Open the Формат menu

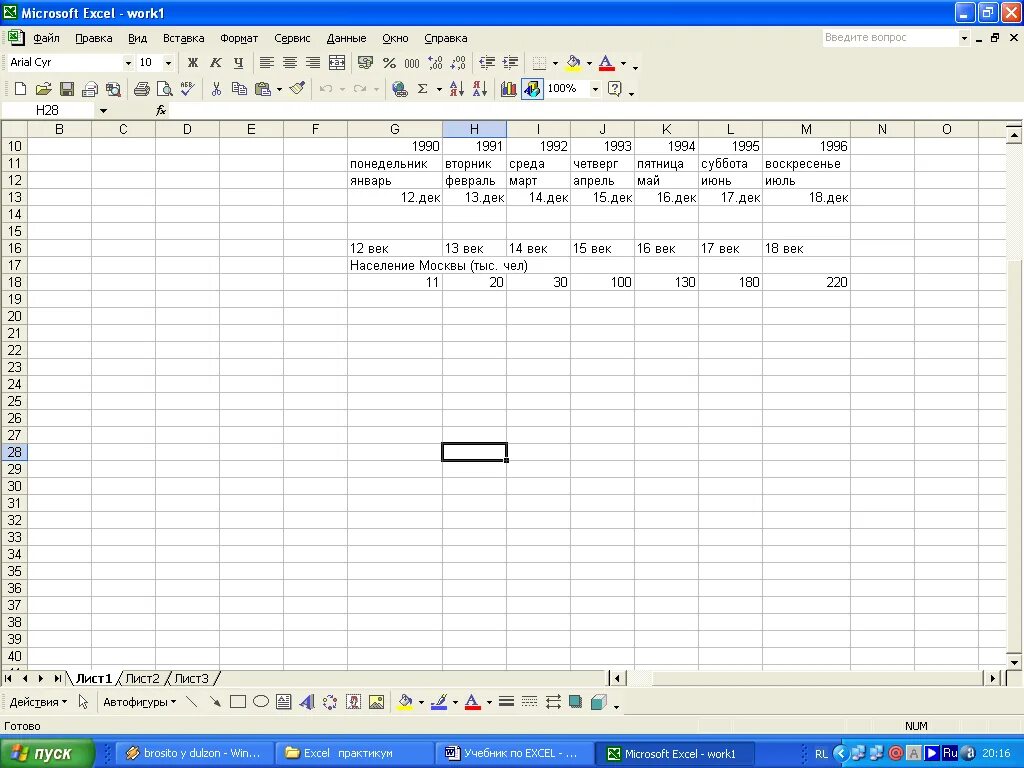(x=239, y=39)
